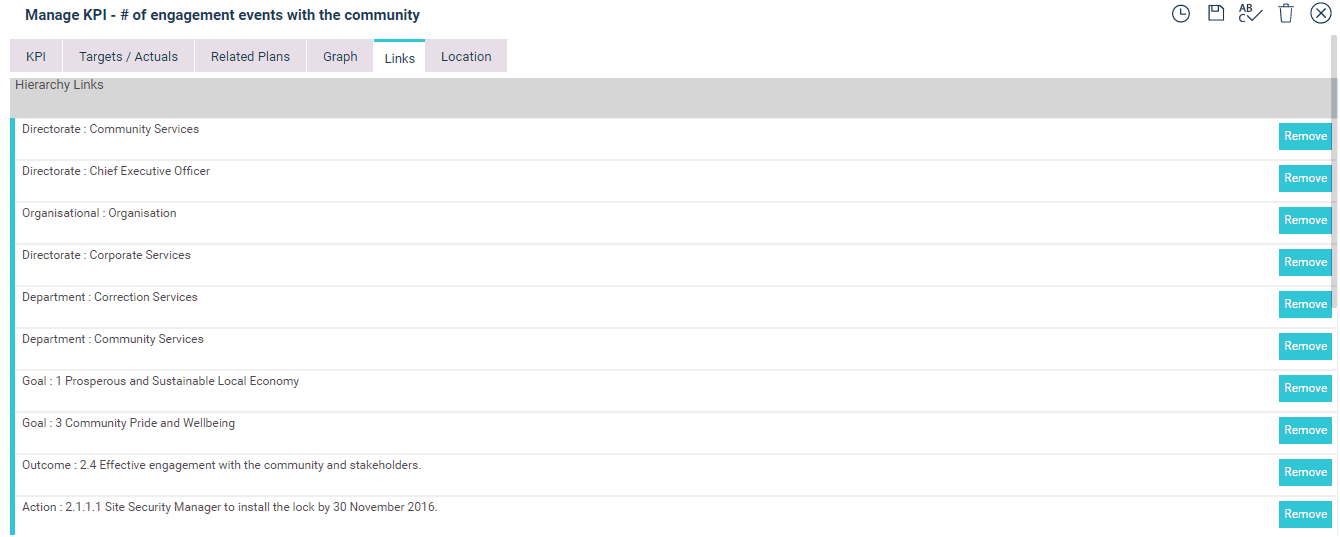Open the Location tab

pyautogui.click(x=466, y=57)
